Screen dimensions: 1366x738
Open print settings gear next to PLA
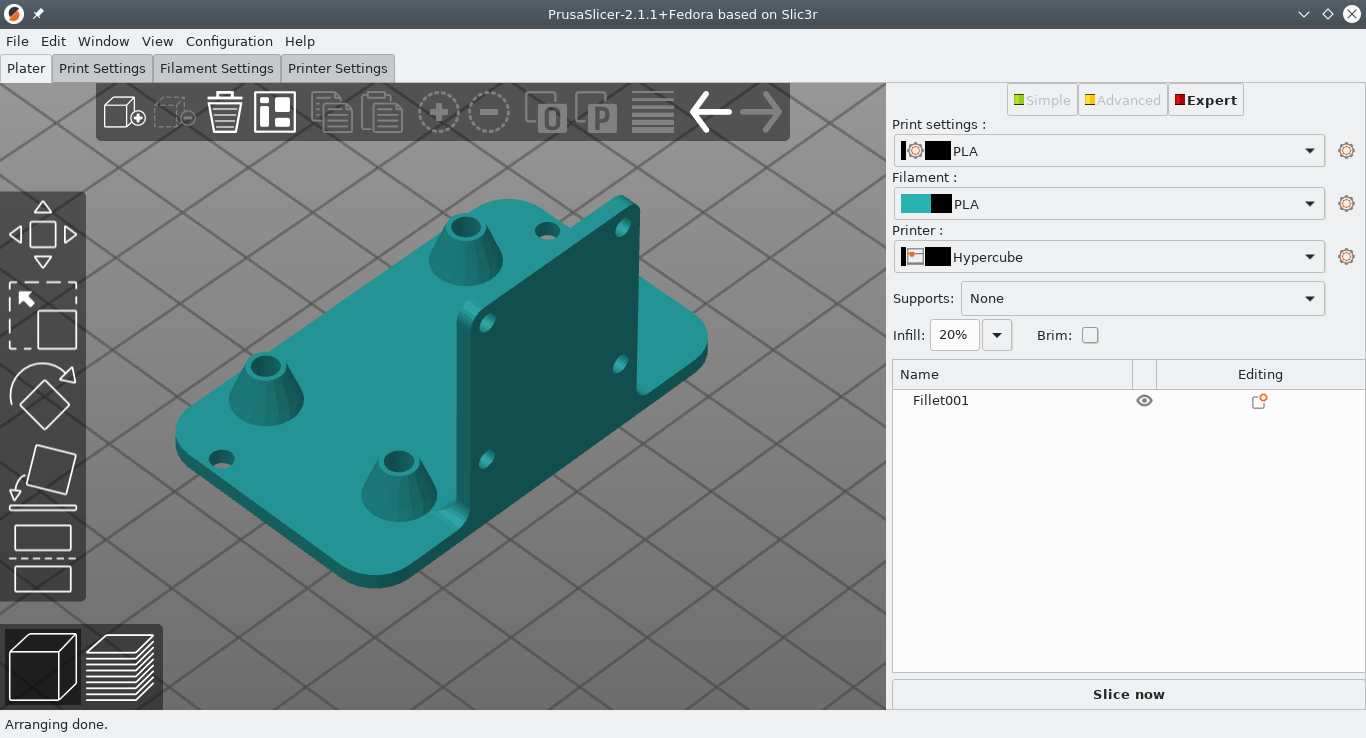tap(1346, 151)
